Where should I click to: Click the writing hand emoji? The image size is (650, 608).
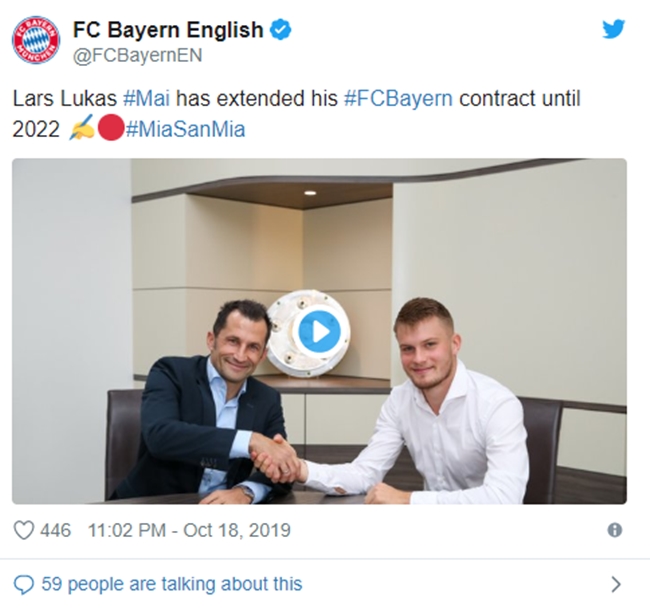point(82,130)
